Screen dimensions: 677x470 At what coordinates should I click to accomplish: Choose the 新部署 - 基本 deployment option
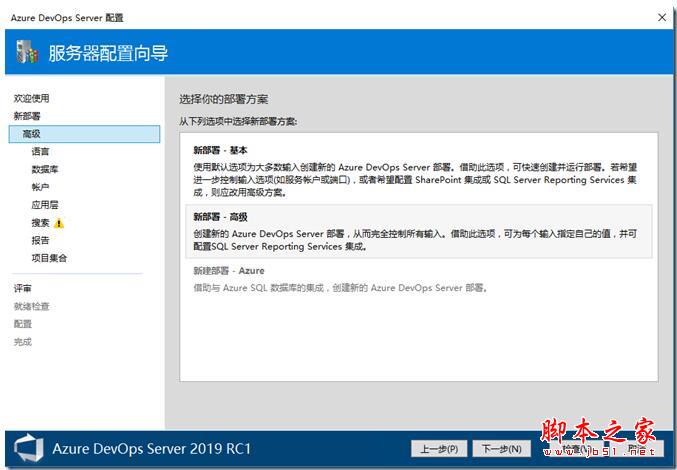coord(419,173)
